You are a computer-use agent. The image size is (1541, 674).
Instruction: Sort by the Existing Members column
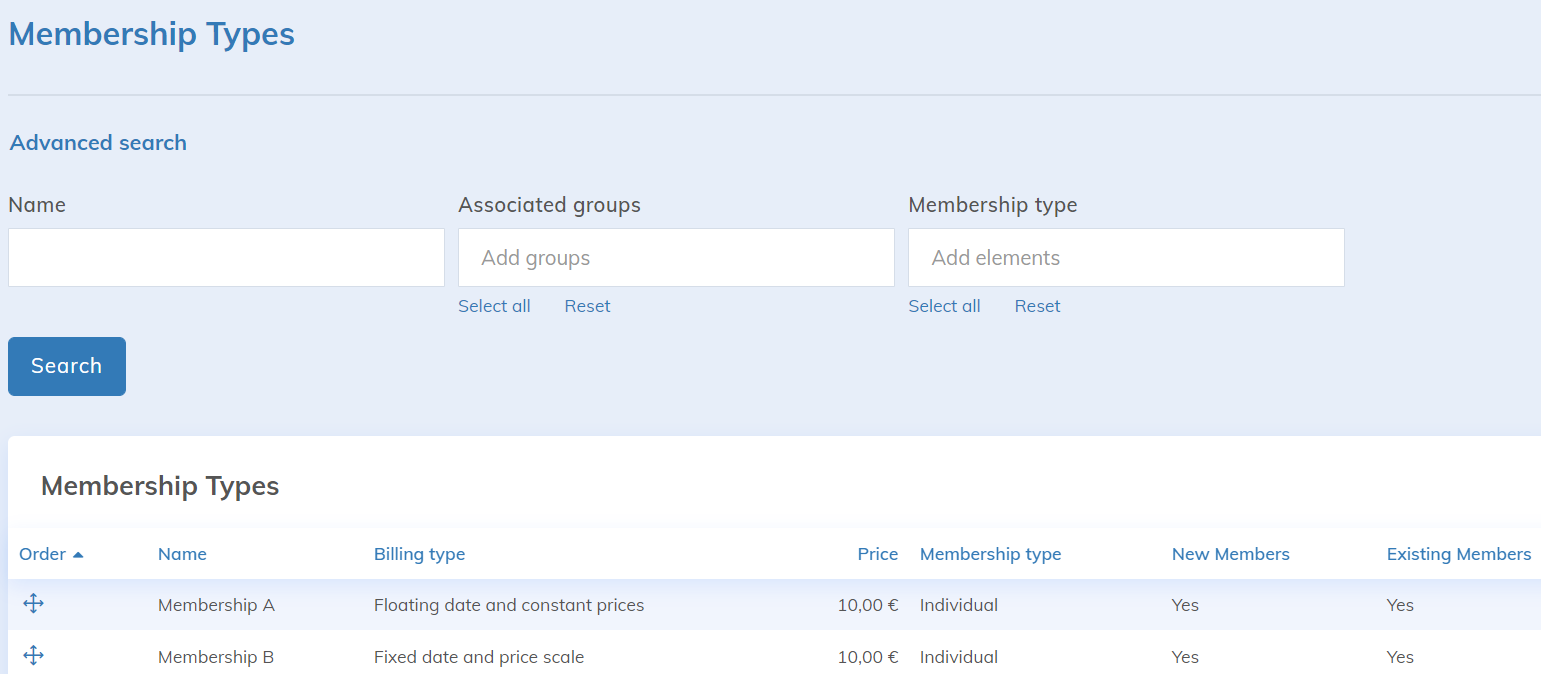coord(1458,554)
